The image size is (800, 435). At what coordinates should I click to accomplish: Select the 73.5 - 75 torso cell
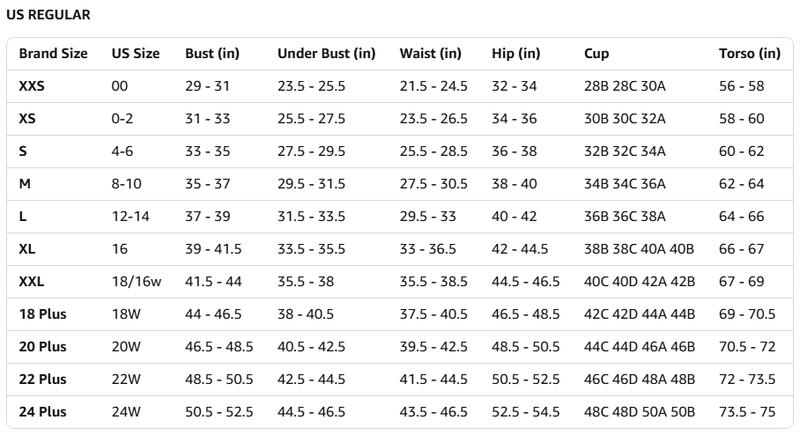[x=747, y=412]
